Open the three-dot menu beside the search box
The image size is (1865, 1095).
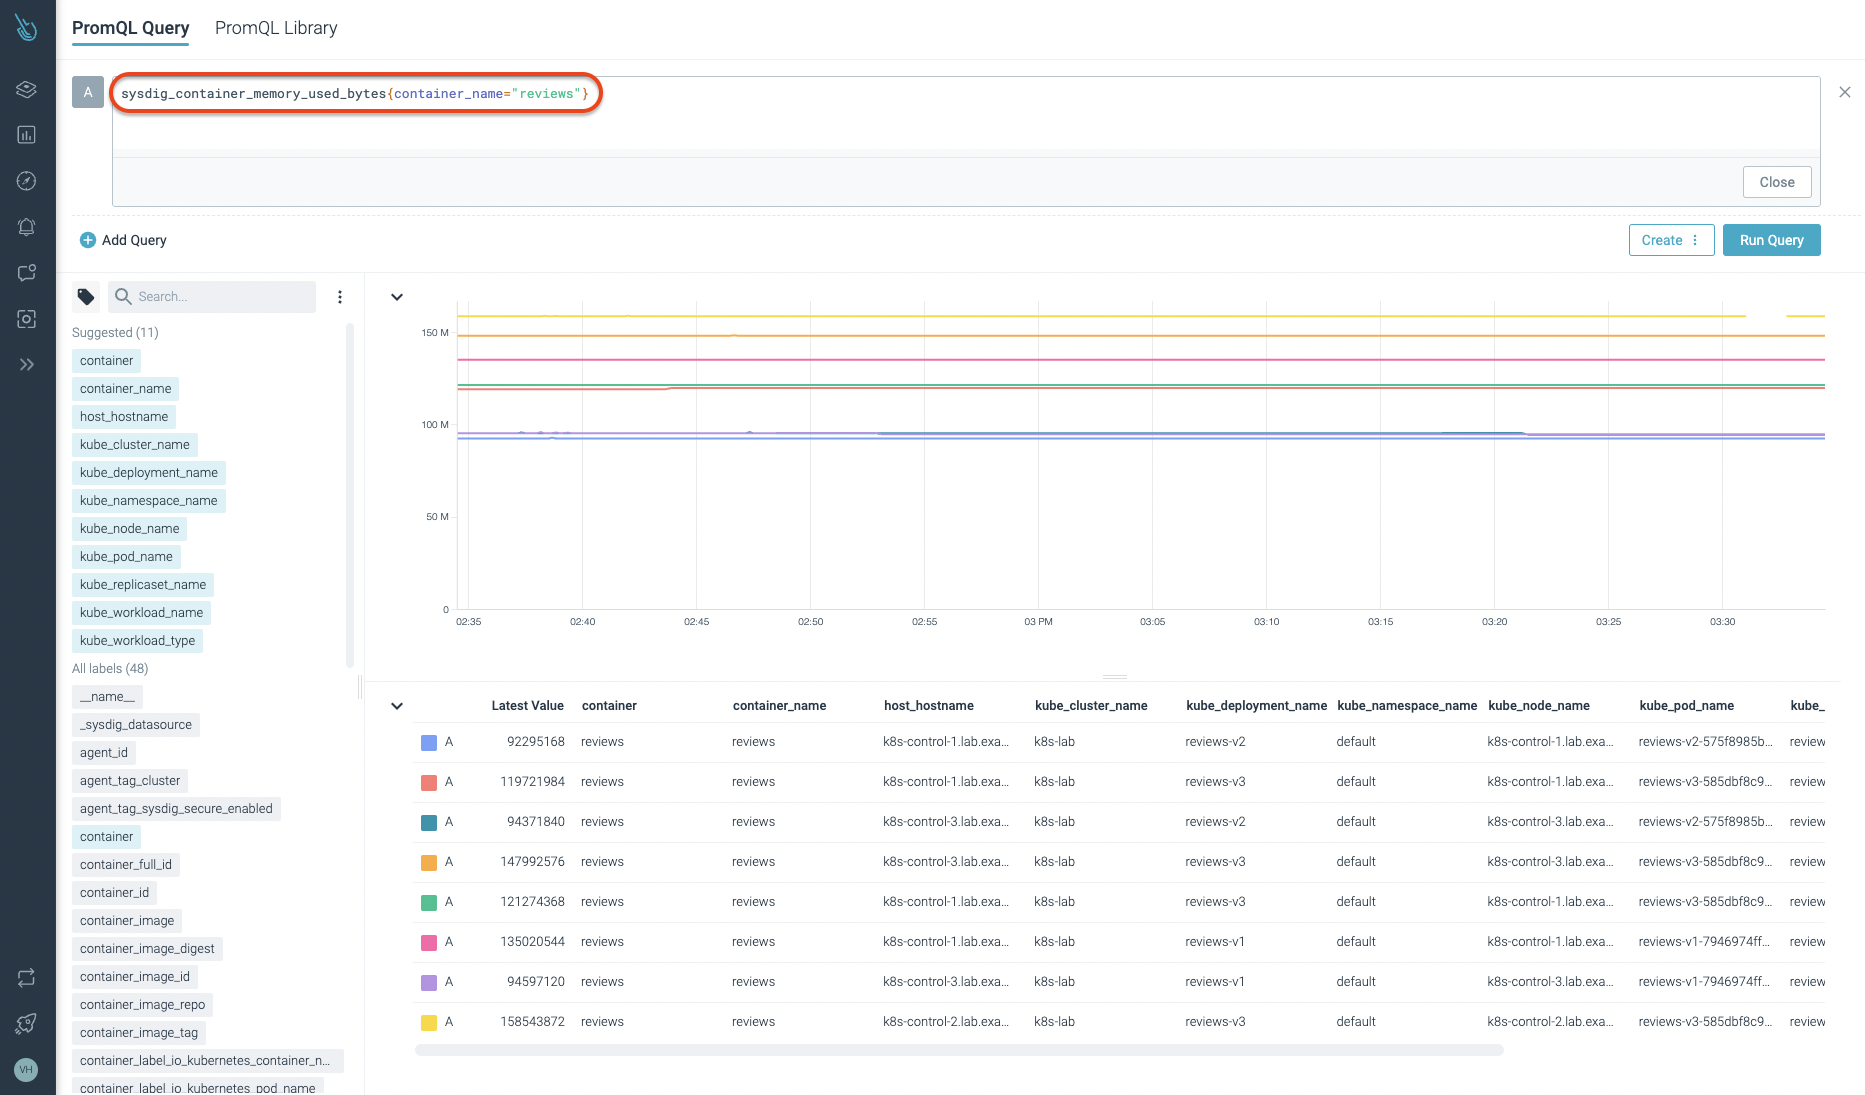coord(340,296)
